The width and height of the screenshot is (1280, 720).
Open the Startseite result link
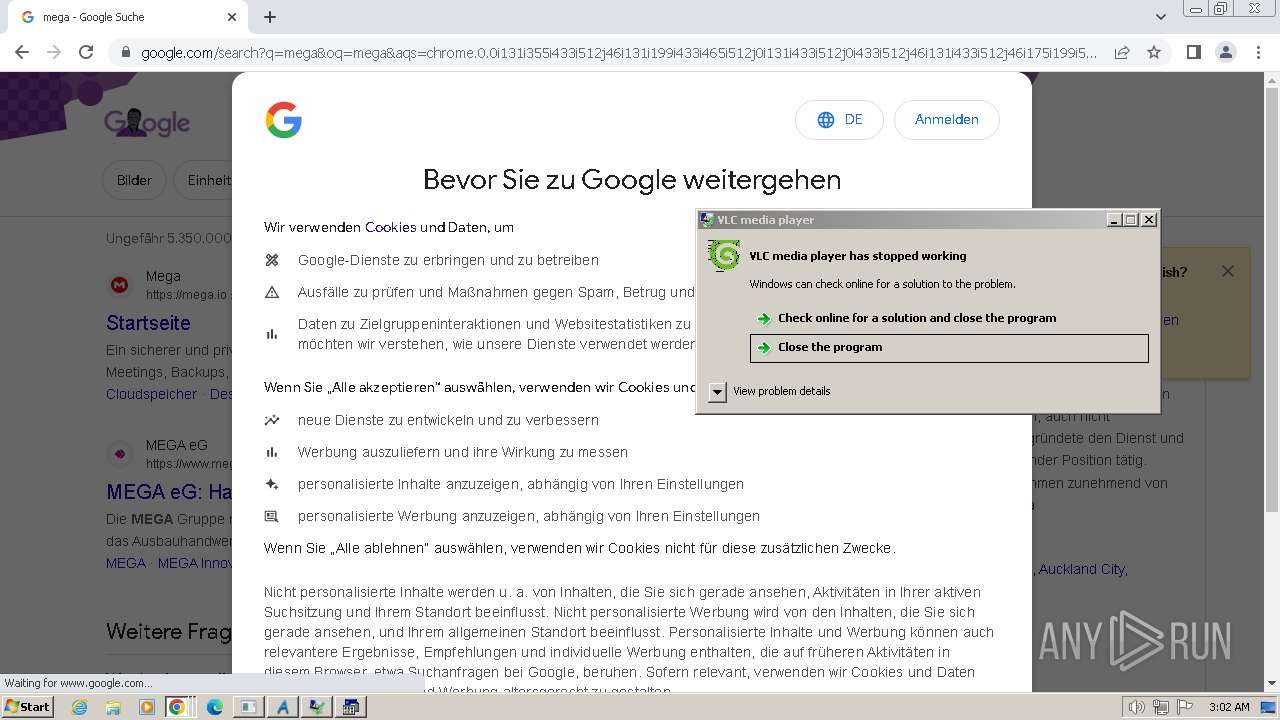point(148,323)
